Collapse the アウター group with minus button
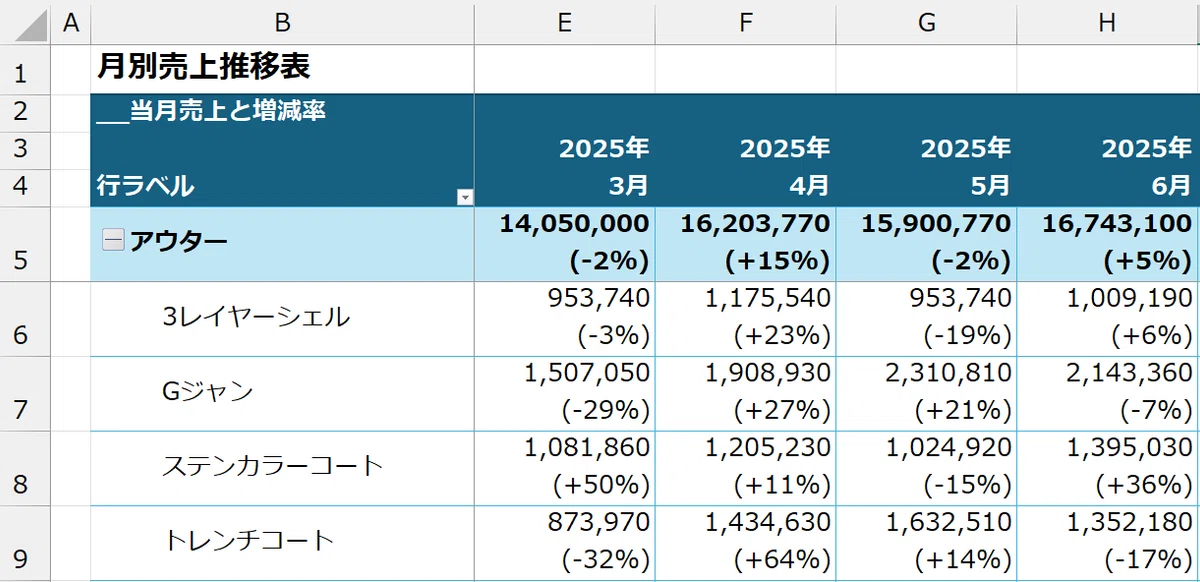Viewport: 1200px width, 582px height. coord(114,240)
